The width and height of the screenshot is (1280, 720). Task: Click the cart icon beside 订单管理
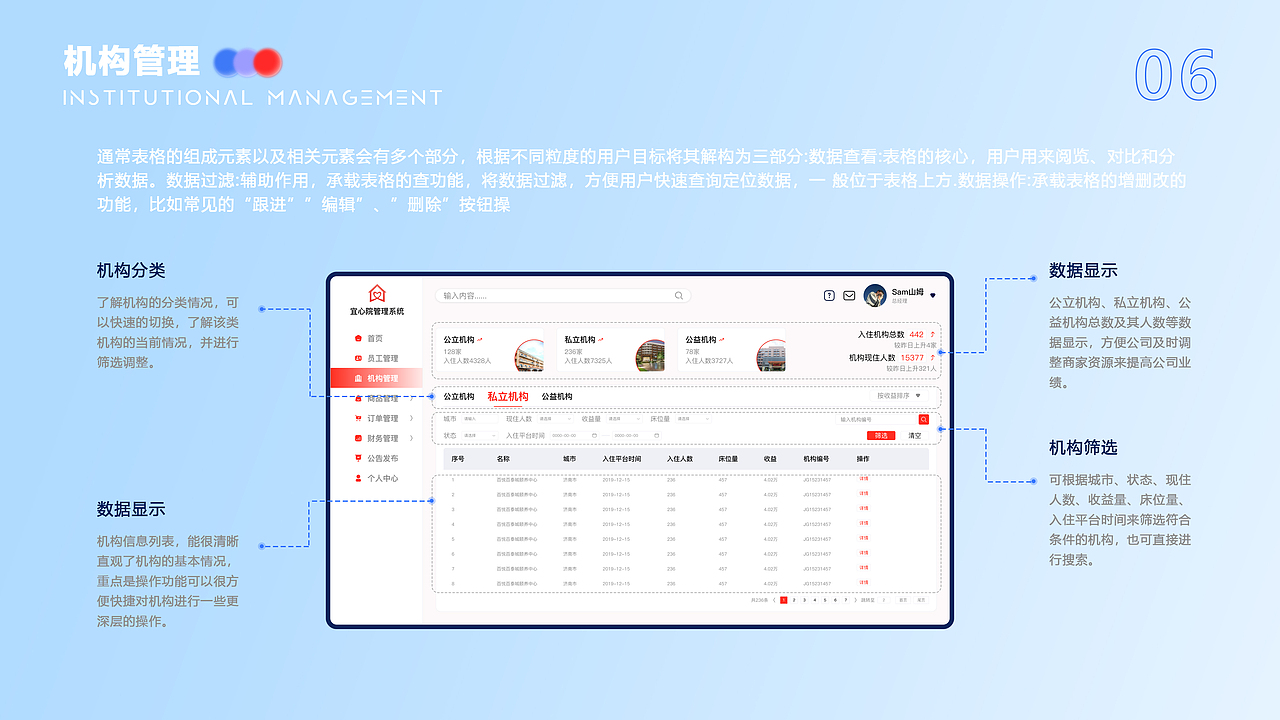pos(358,419)
